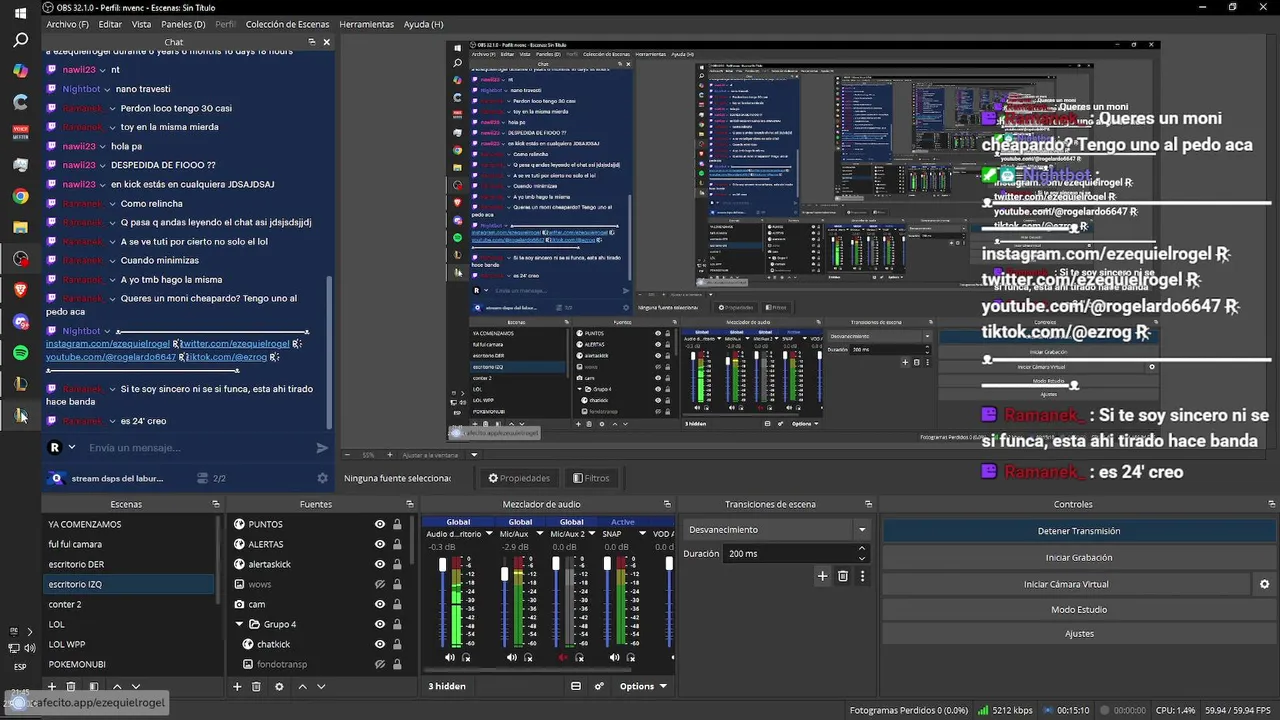The image size is (1280, 720).
Task: Add a new source in Fuentes
Action: tap(237, 687)
